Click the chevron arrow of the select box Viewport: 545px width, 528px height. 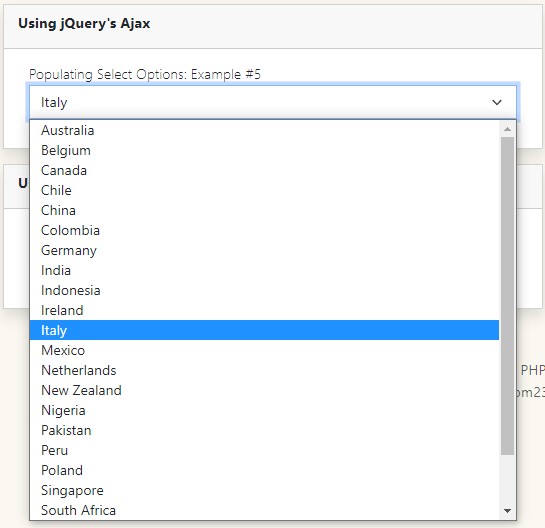pyautogui.click(x=497, y=102)
